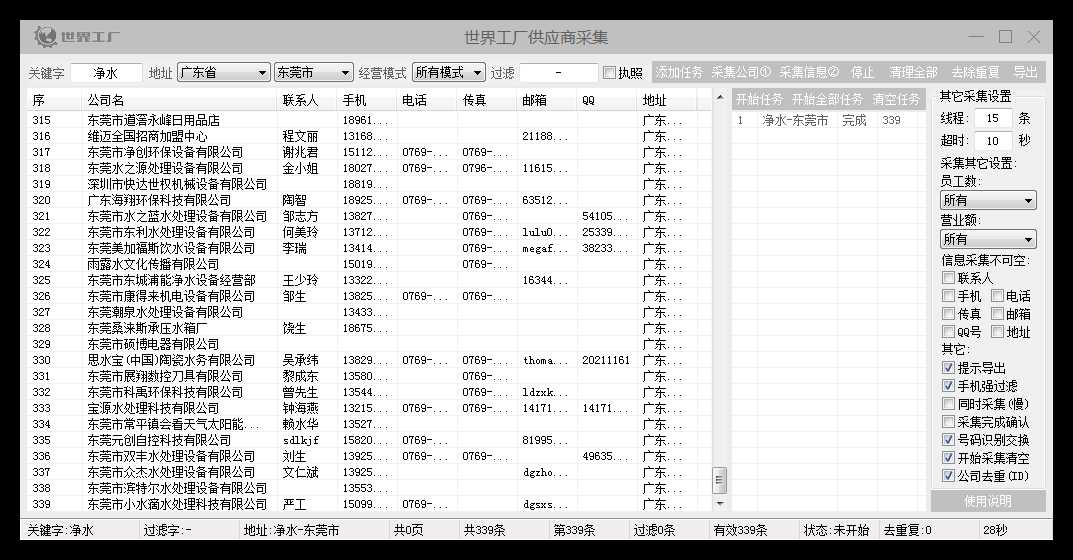Viewport: 1073px width, 560px height.
Task: Click the table scrollbar down arrow
Action: click(719, 504)
